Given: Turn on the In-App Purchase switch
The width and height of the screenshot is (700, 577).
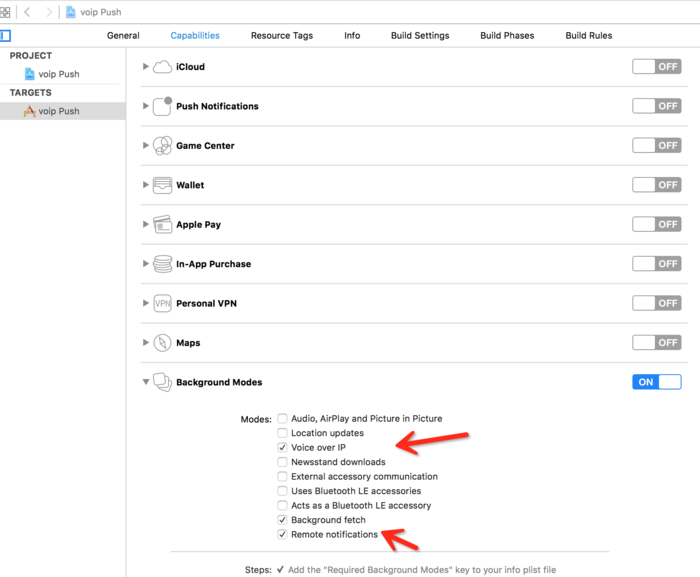Looking at the screenshot, I should 657,263.
